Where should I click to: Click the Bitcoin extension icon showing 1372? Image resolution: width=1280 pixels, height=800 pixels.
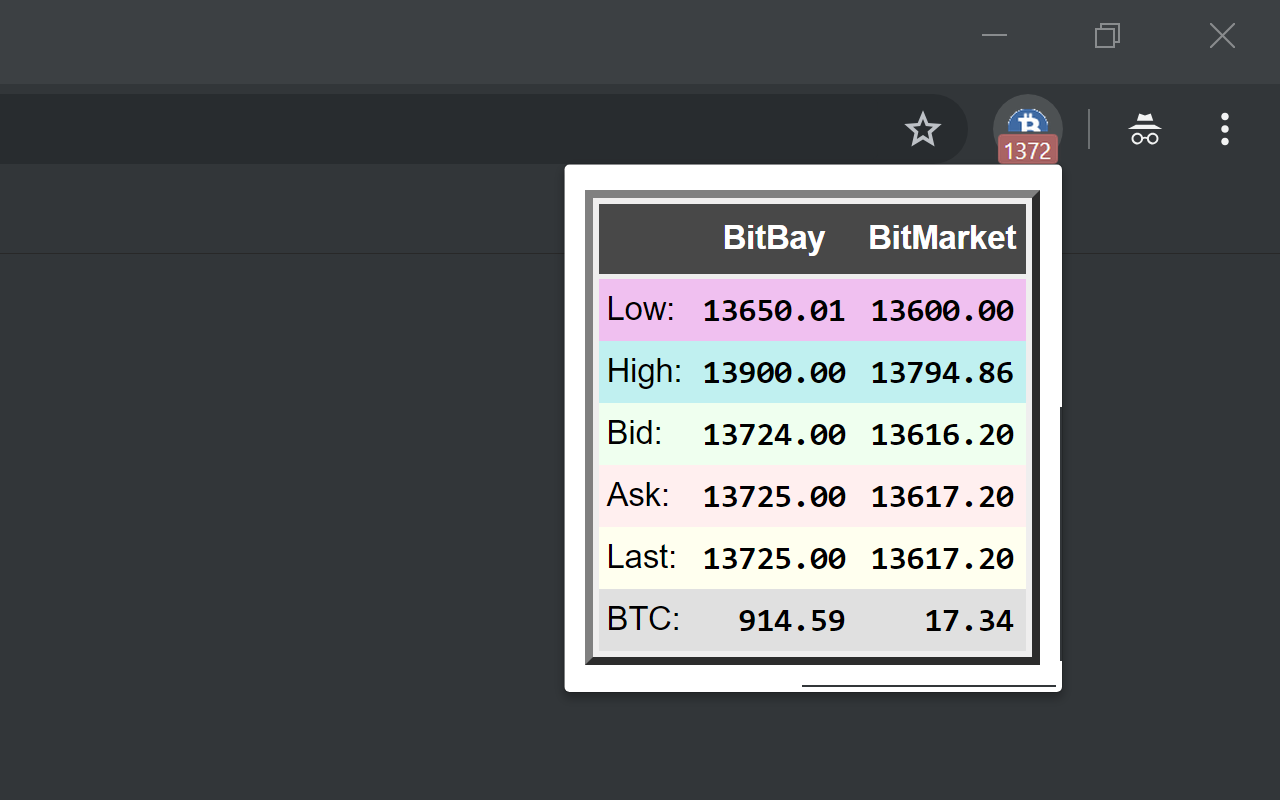(x=1028, y=129)
